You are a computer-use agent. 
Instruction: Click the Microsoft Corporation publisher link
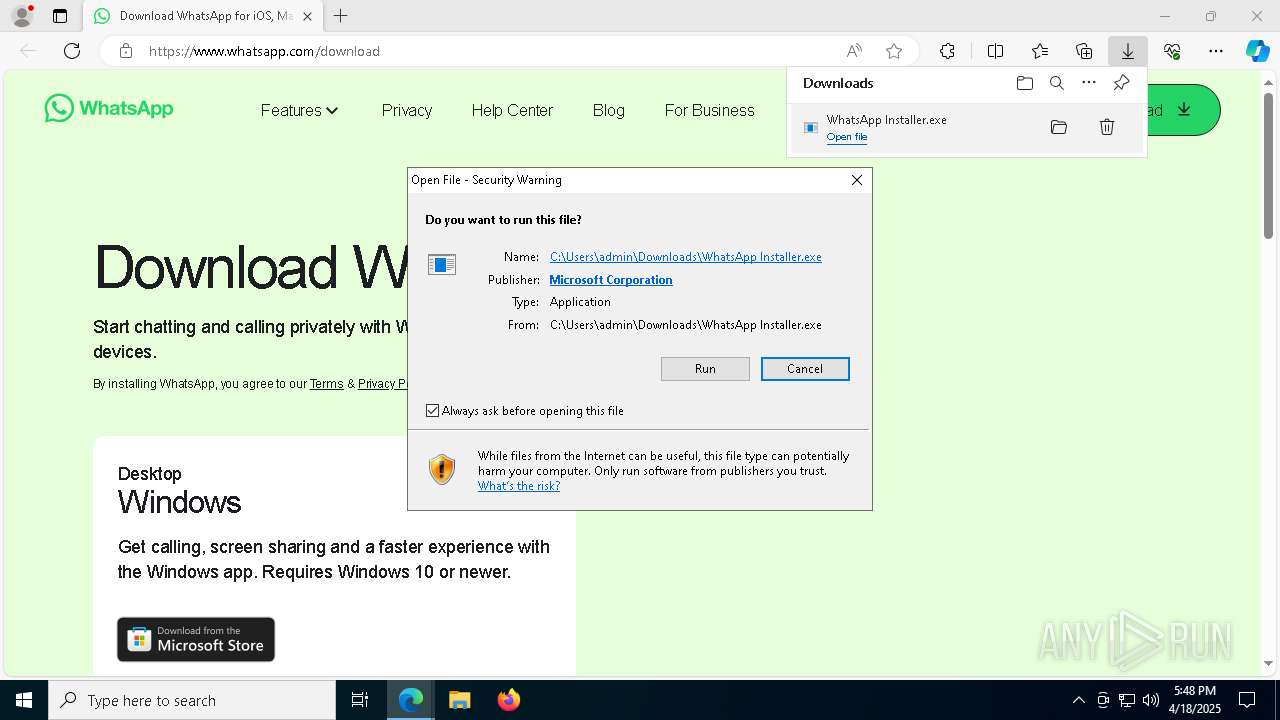(611, 280)
